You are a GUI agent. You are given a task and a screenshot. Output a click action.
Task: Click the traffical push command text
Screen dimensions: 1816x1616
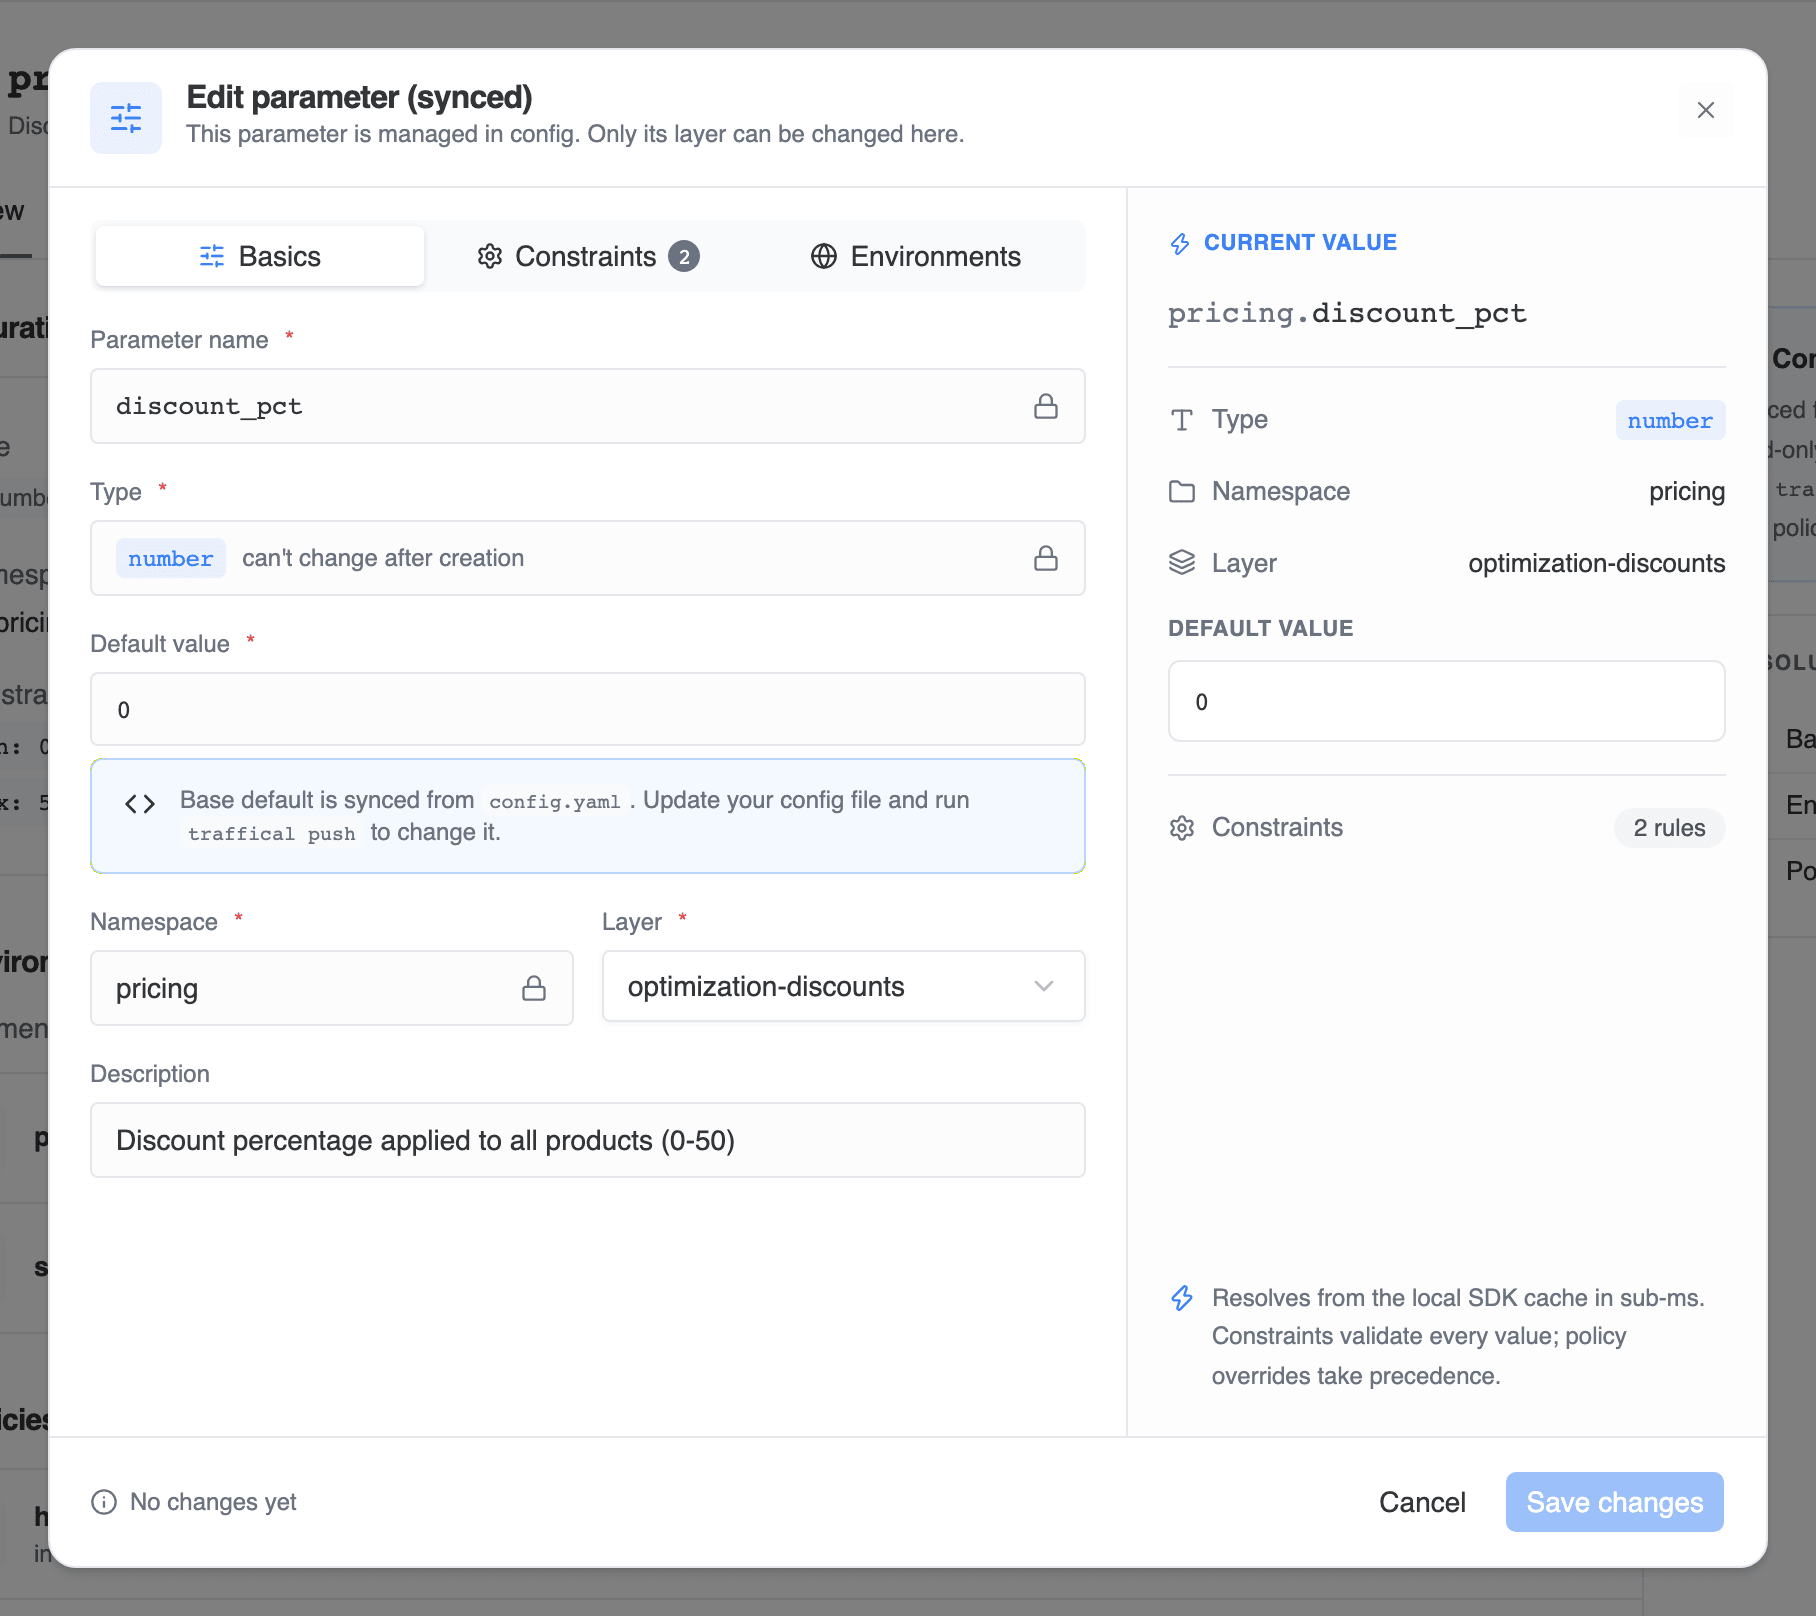pos(272,833)
